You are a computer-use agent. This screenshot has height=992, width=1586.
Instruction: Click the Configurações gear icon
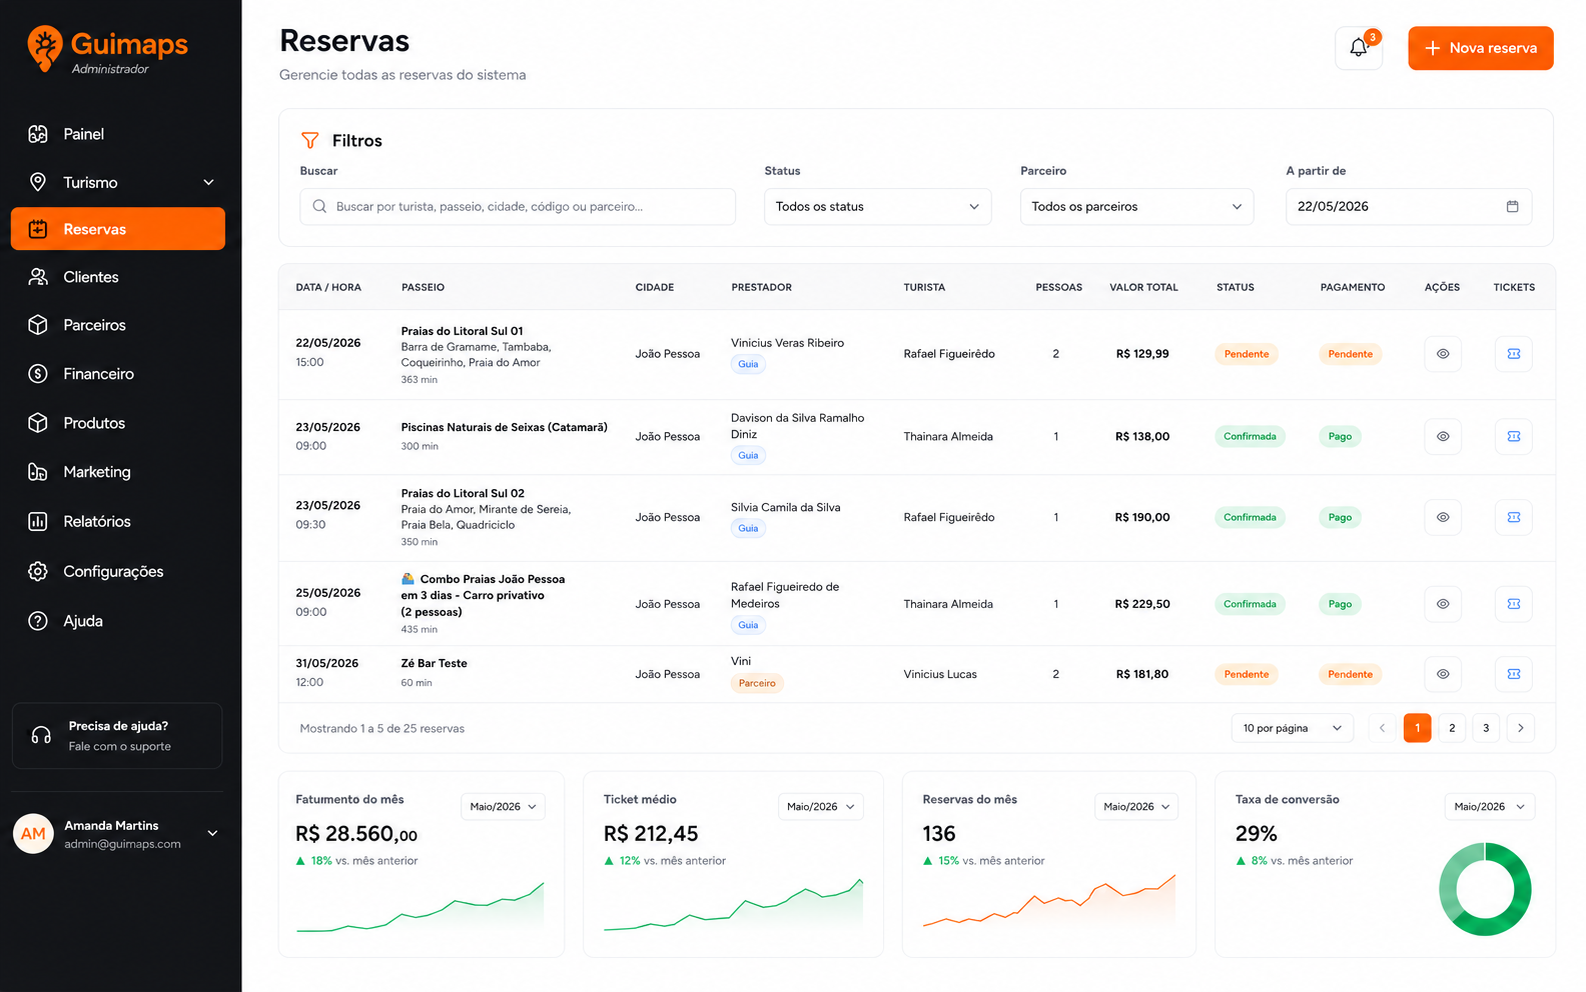click(38, 571)
